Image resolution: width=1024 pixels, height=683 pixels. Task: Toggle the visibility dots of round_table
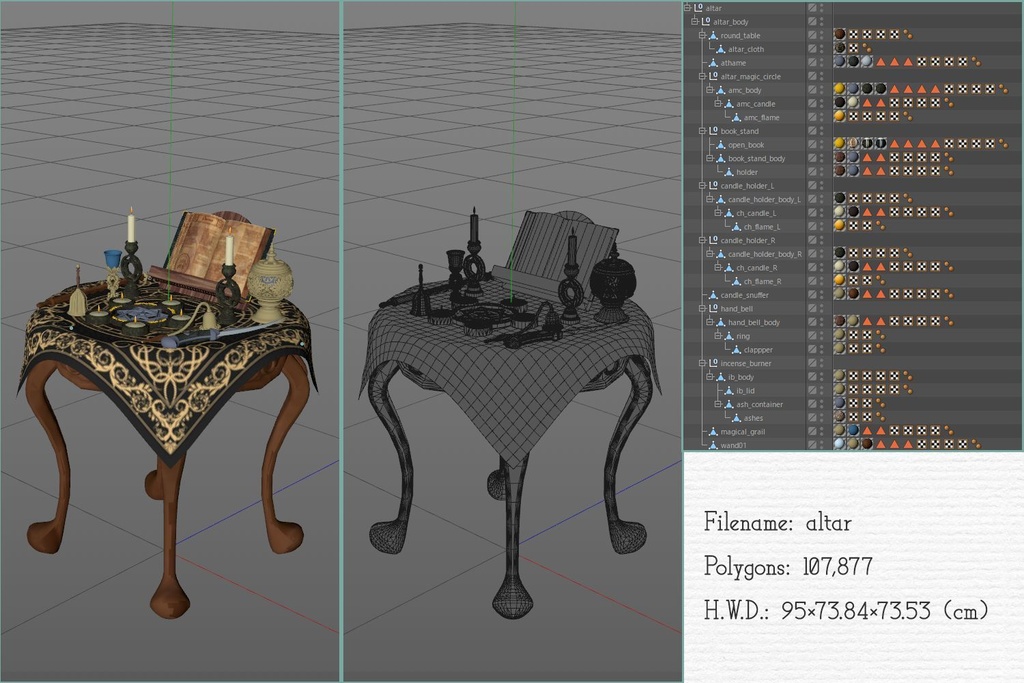[822, 35]
